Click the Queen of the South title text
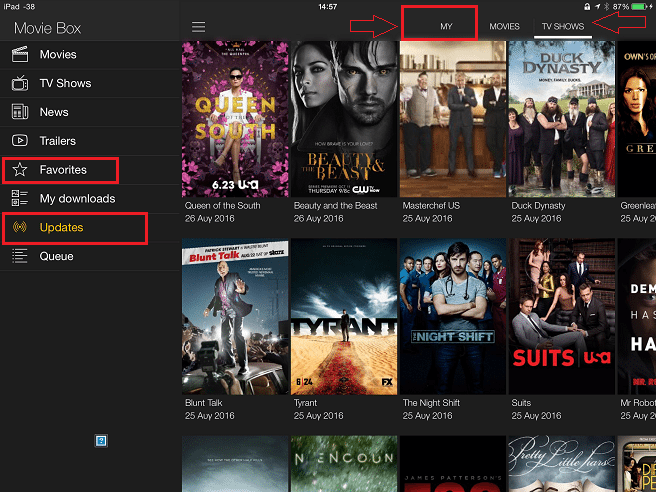Viewport: 656px width, 492px height. tap(223, 205)
